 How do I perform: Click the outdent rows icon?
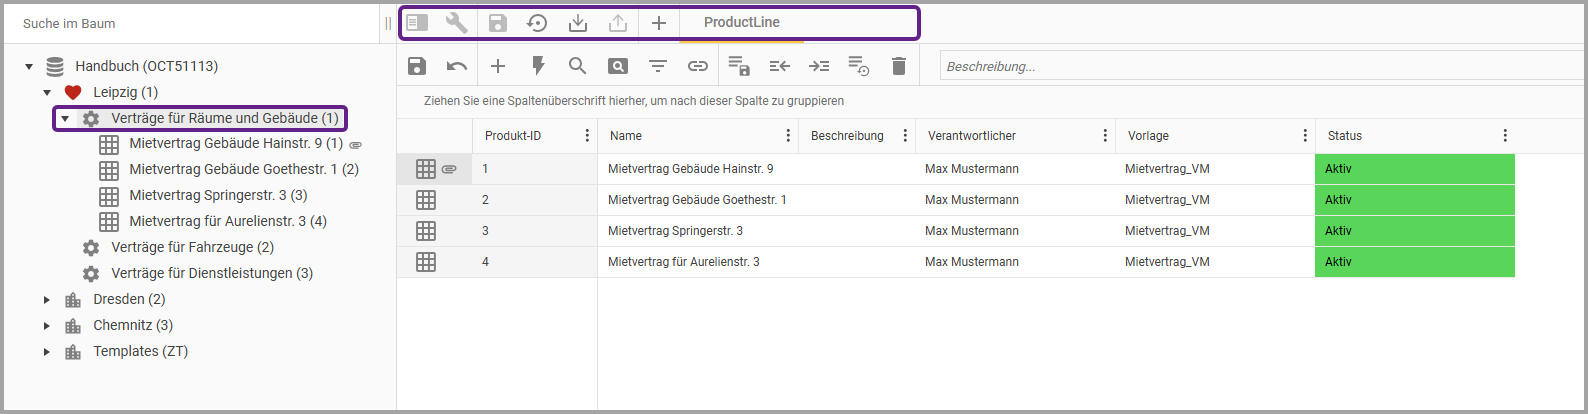(779, 66)
